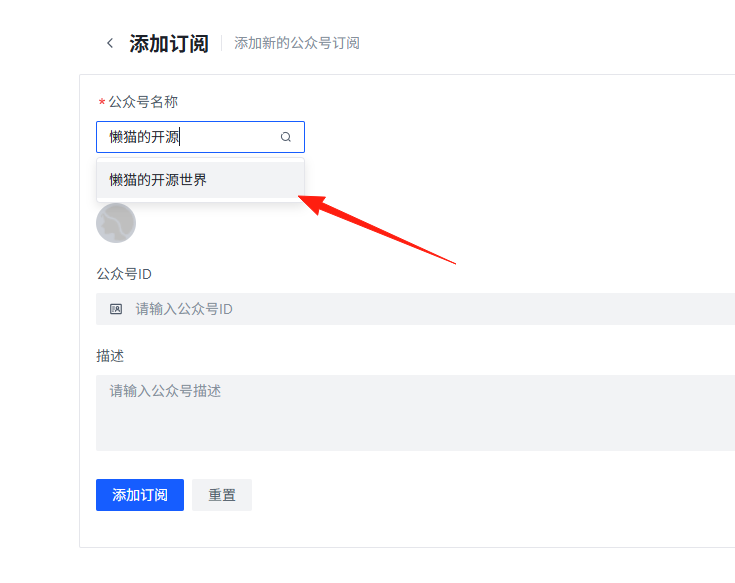Click the 描述 field label

[110, 356]
